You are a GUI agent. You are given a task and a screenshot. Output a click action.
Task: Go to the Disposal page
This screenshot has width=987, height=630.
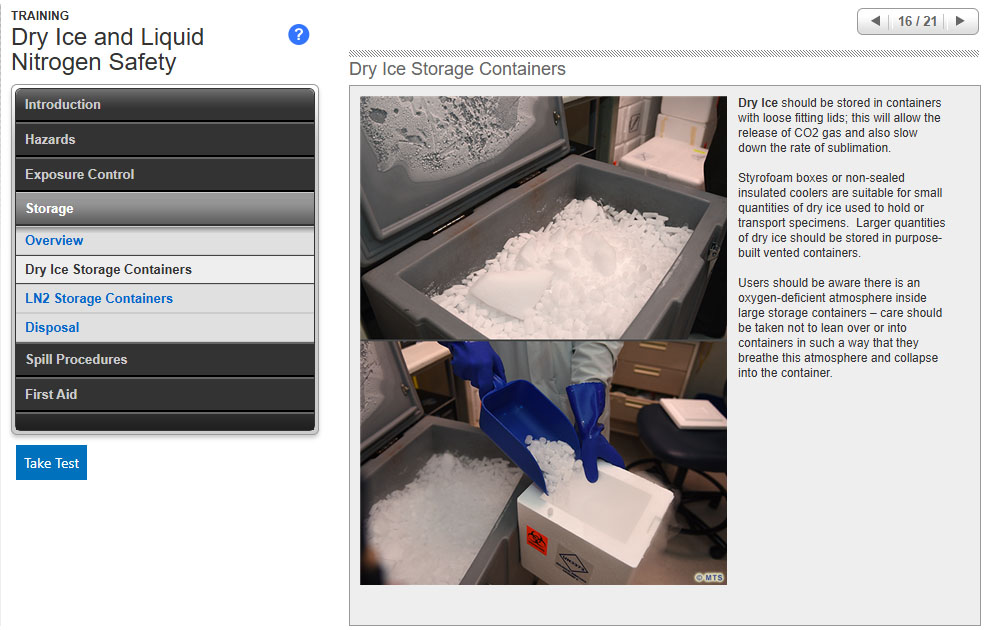(52, 328)
